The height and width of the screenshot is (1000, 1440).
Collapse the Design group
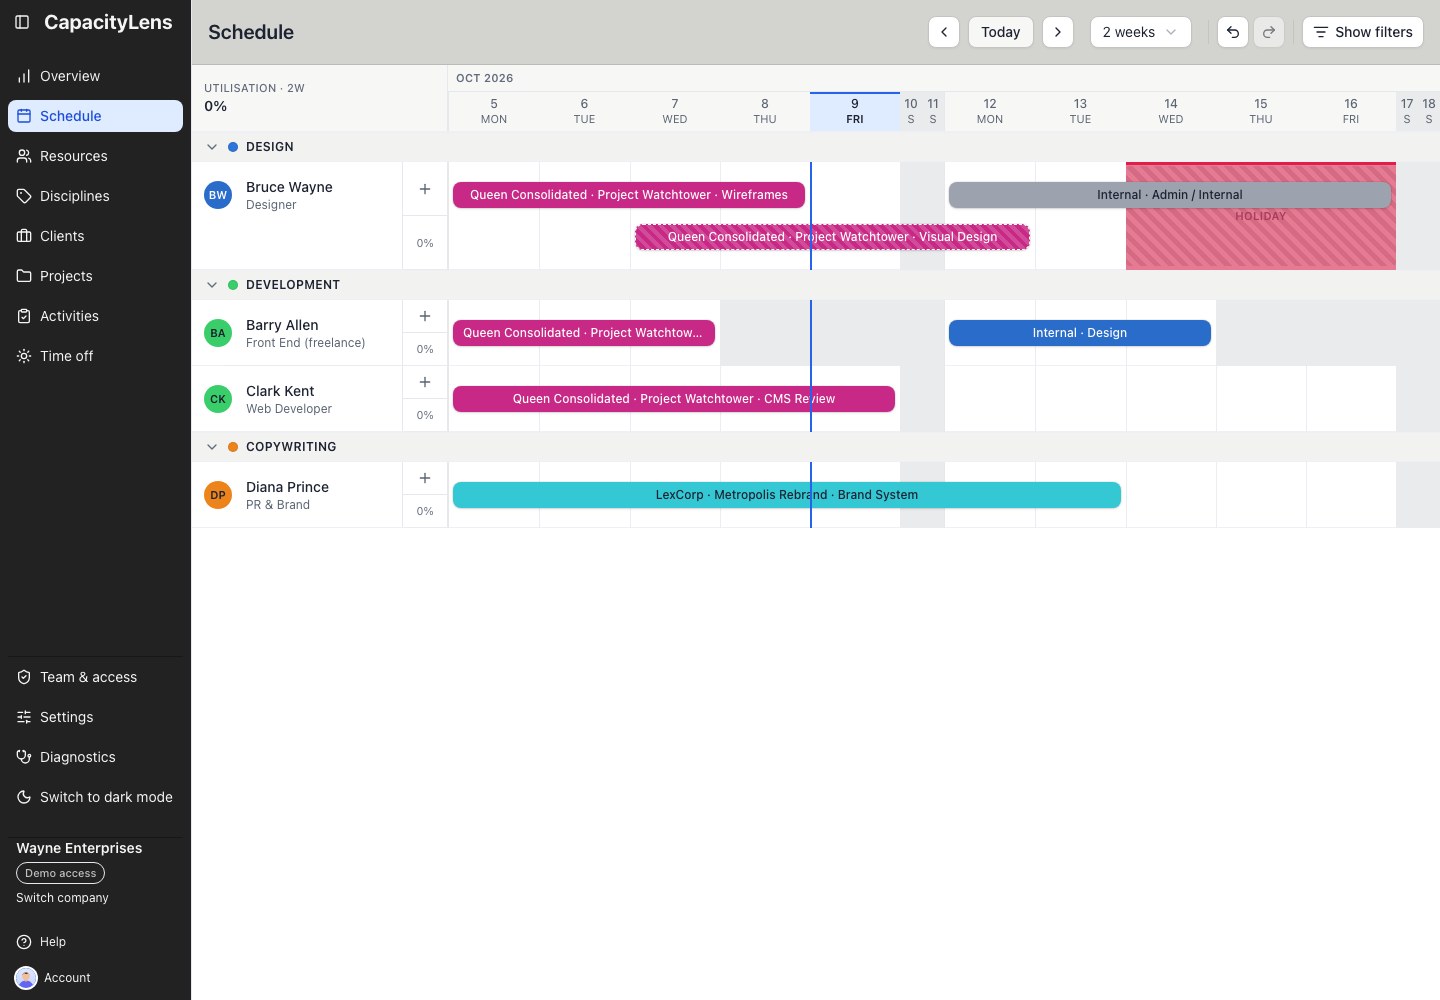click(212, 147)
